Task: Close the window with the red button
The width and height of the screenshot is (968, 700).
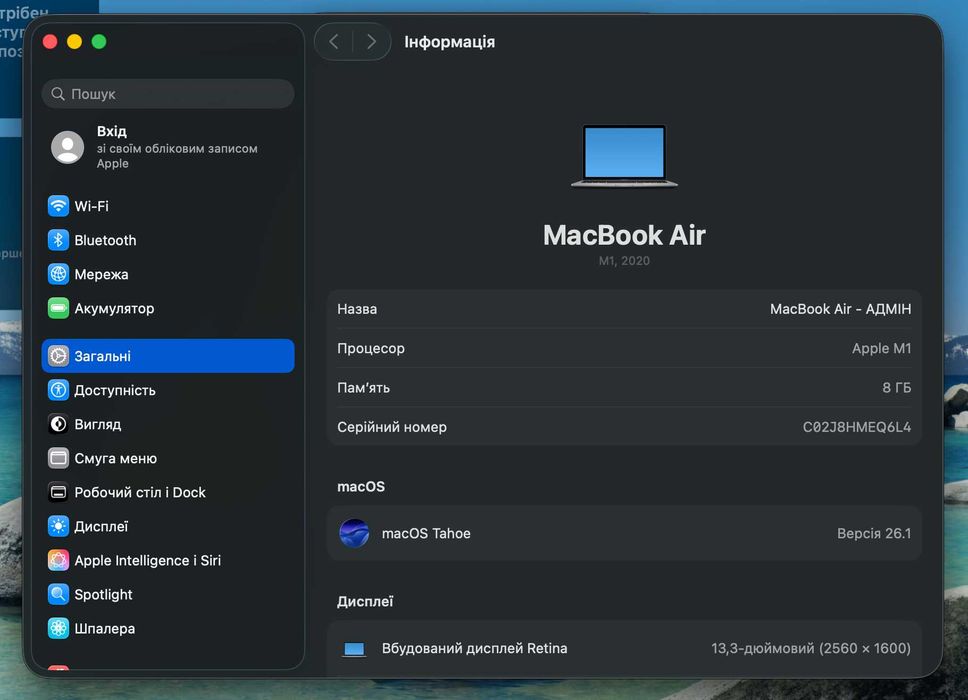Action: (50, 41)
